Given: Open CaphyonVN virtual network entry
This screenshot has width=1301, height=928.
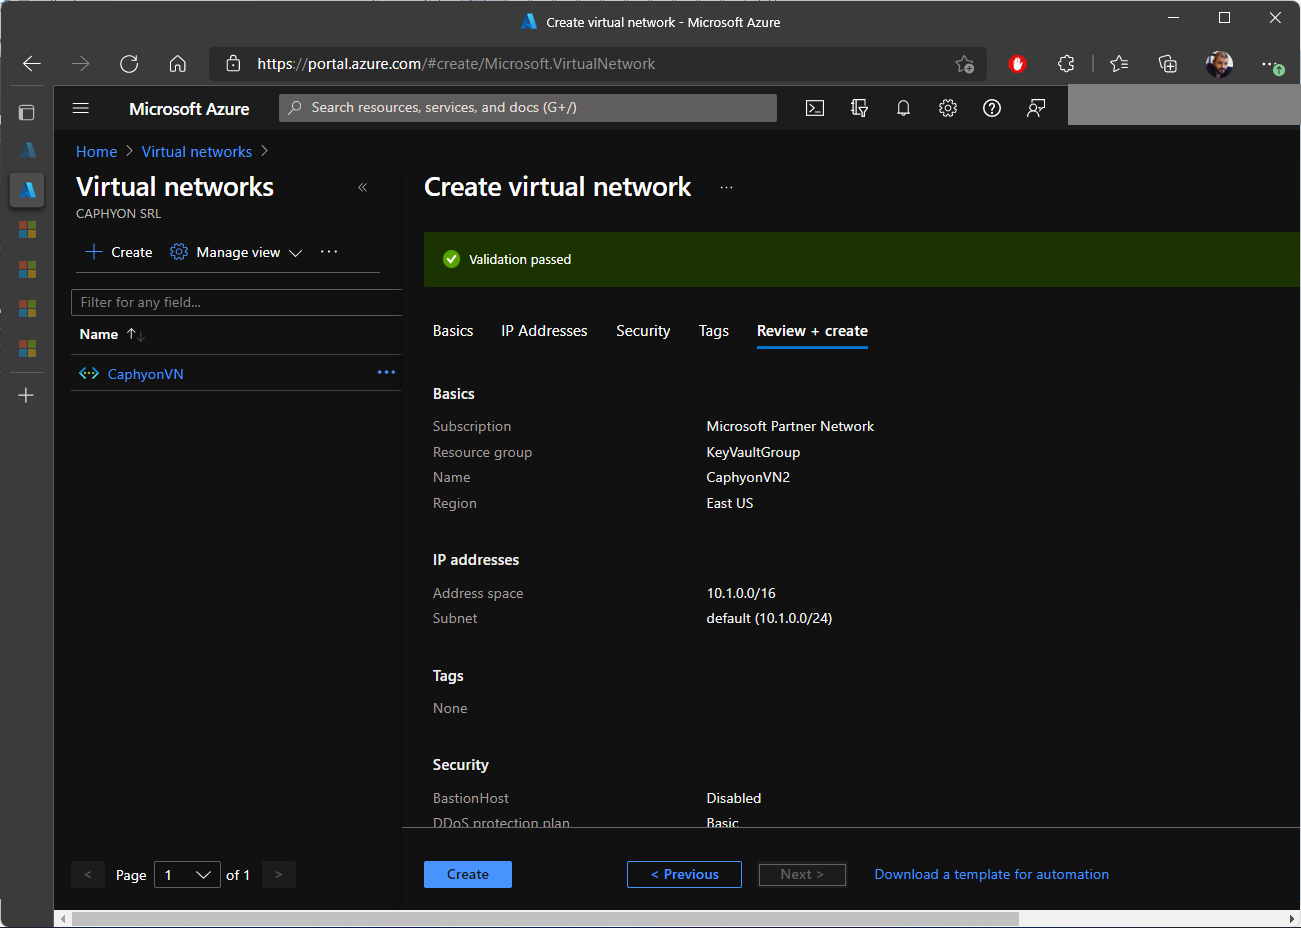Looking at the screenshot, I should tap(146, 374).
